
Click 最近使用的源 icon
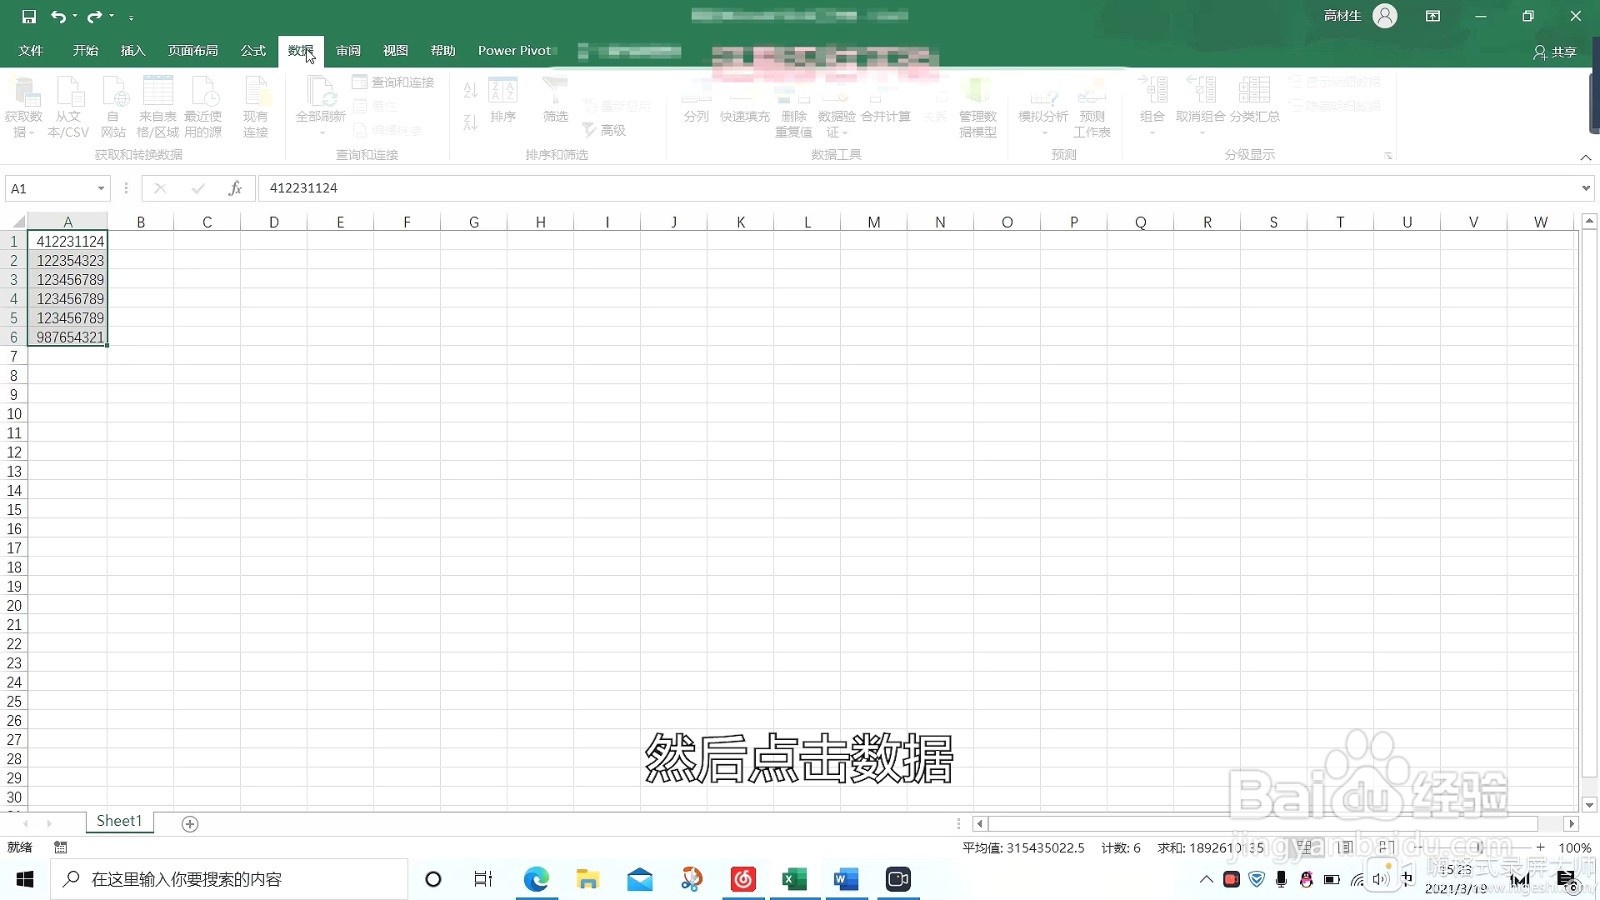point(203,107)
